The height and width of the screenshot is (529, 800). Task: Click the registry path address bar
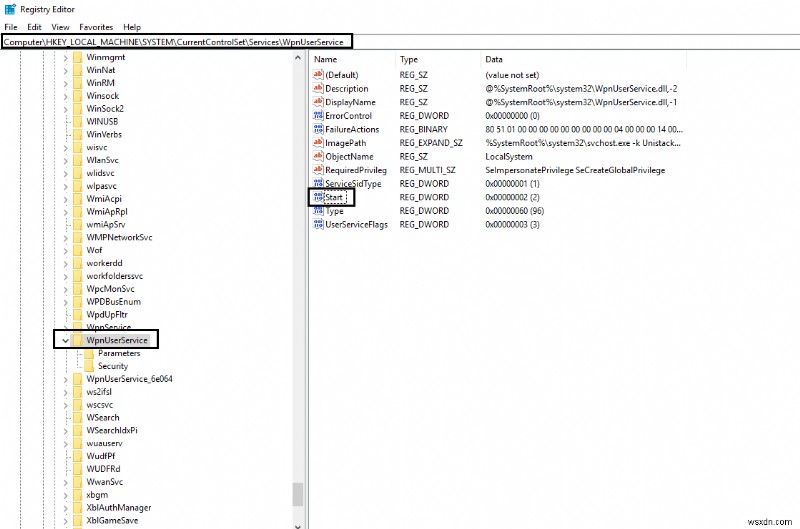pos(400,42)
